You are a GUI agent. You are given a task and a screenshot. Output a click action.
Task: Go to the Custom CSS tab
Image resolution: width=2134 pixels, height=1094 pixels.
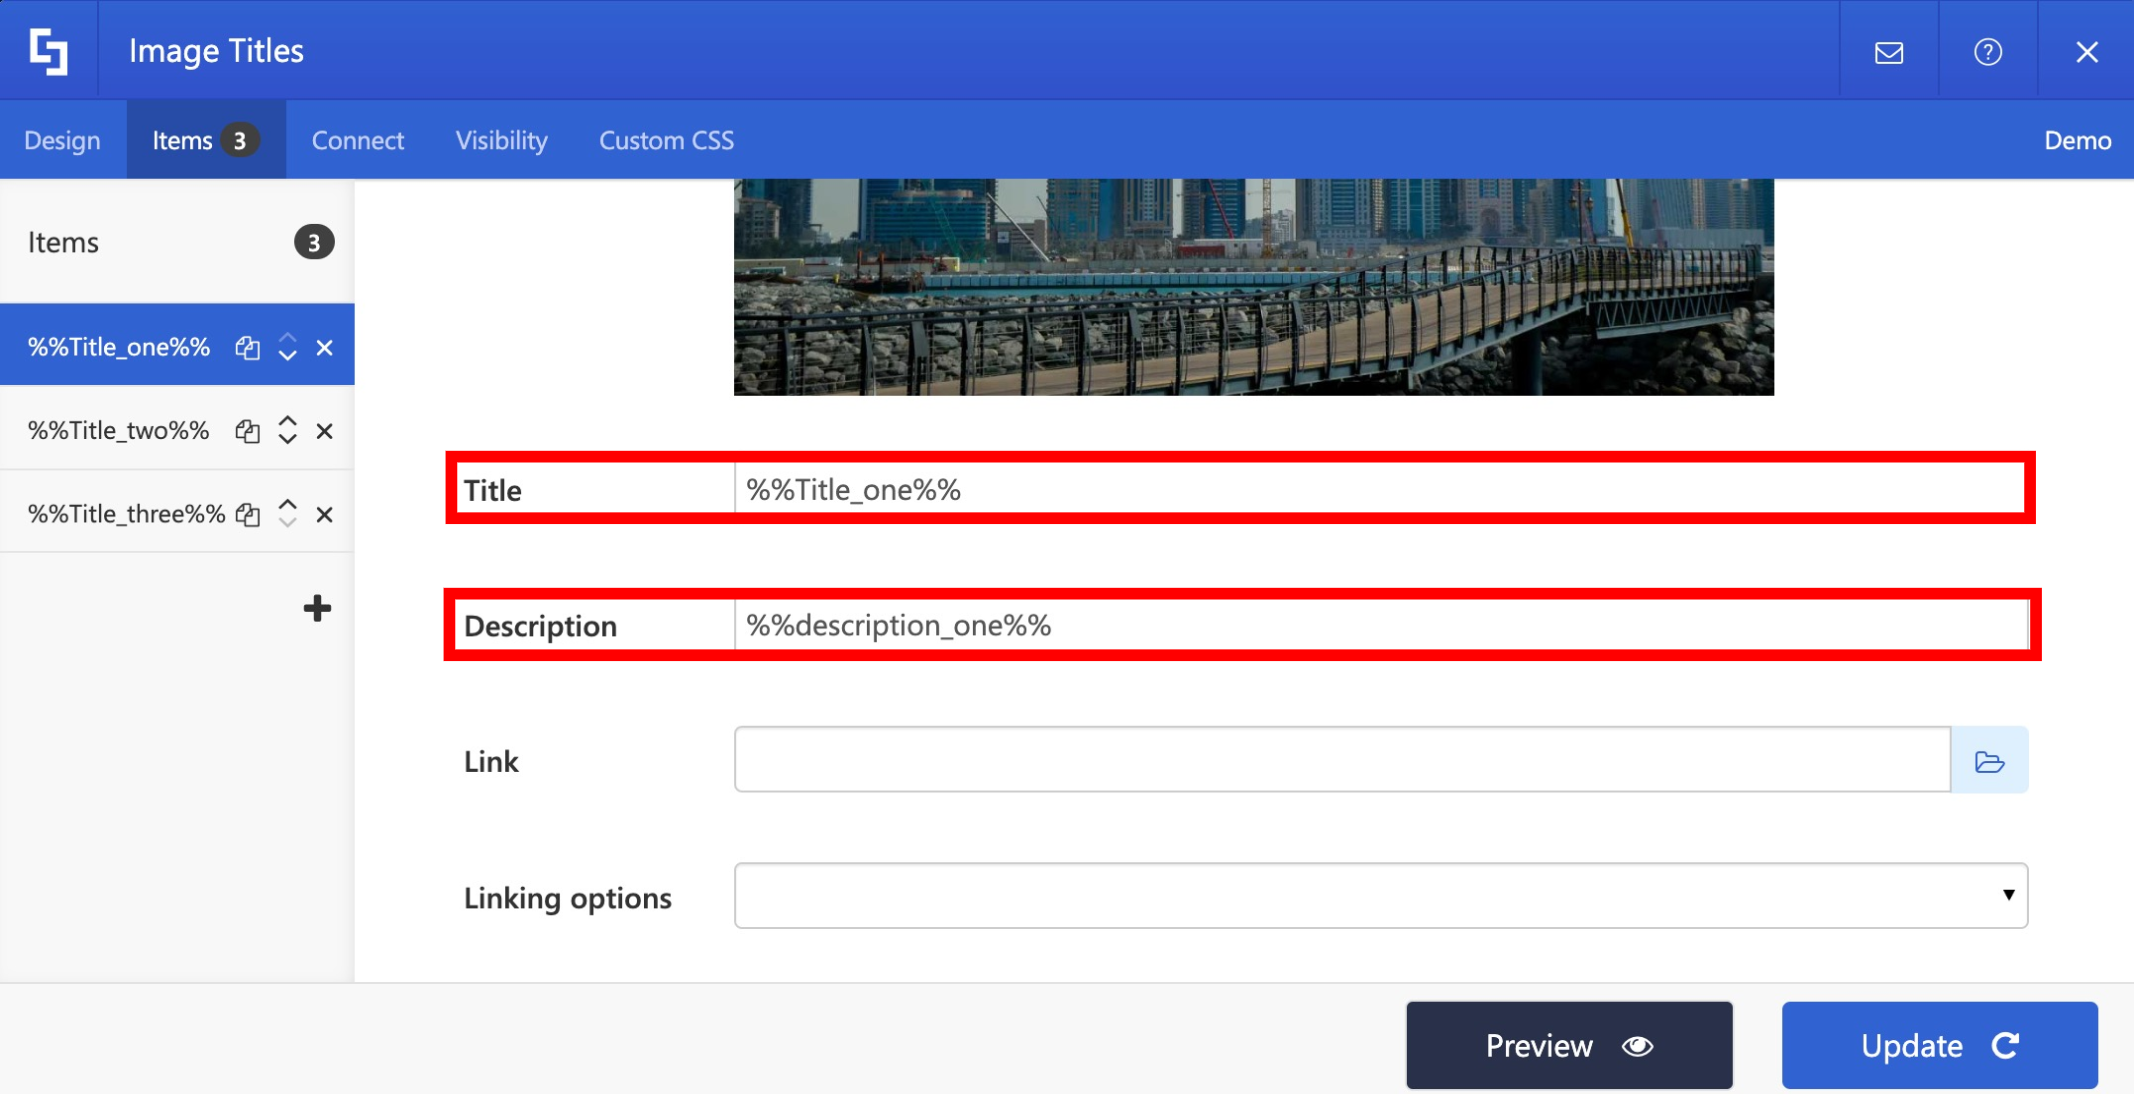coord(666,140)
